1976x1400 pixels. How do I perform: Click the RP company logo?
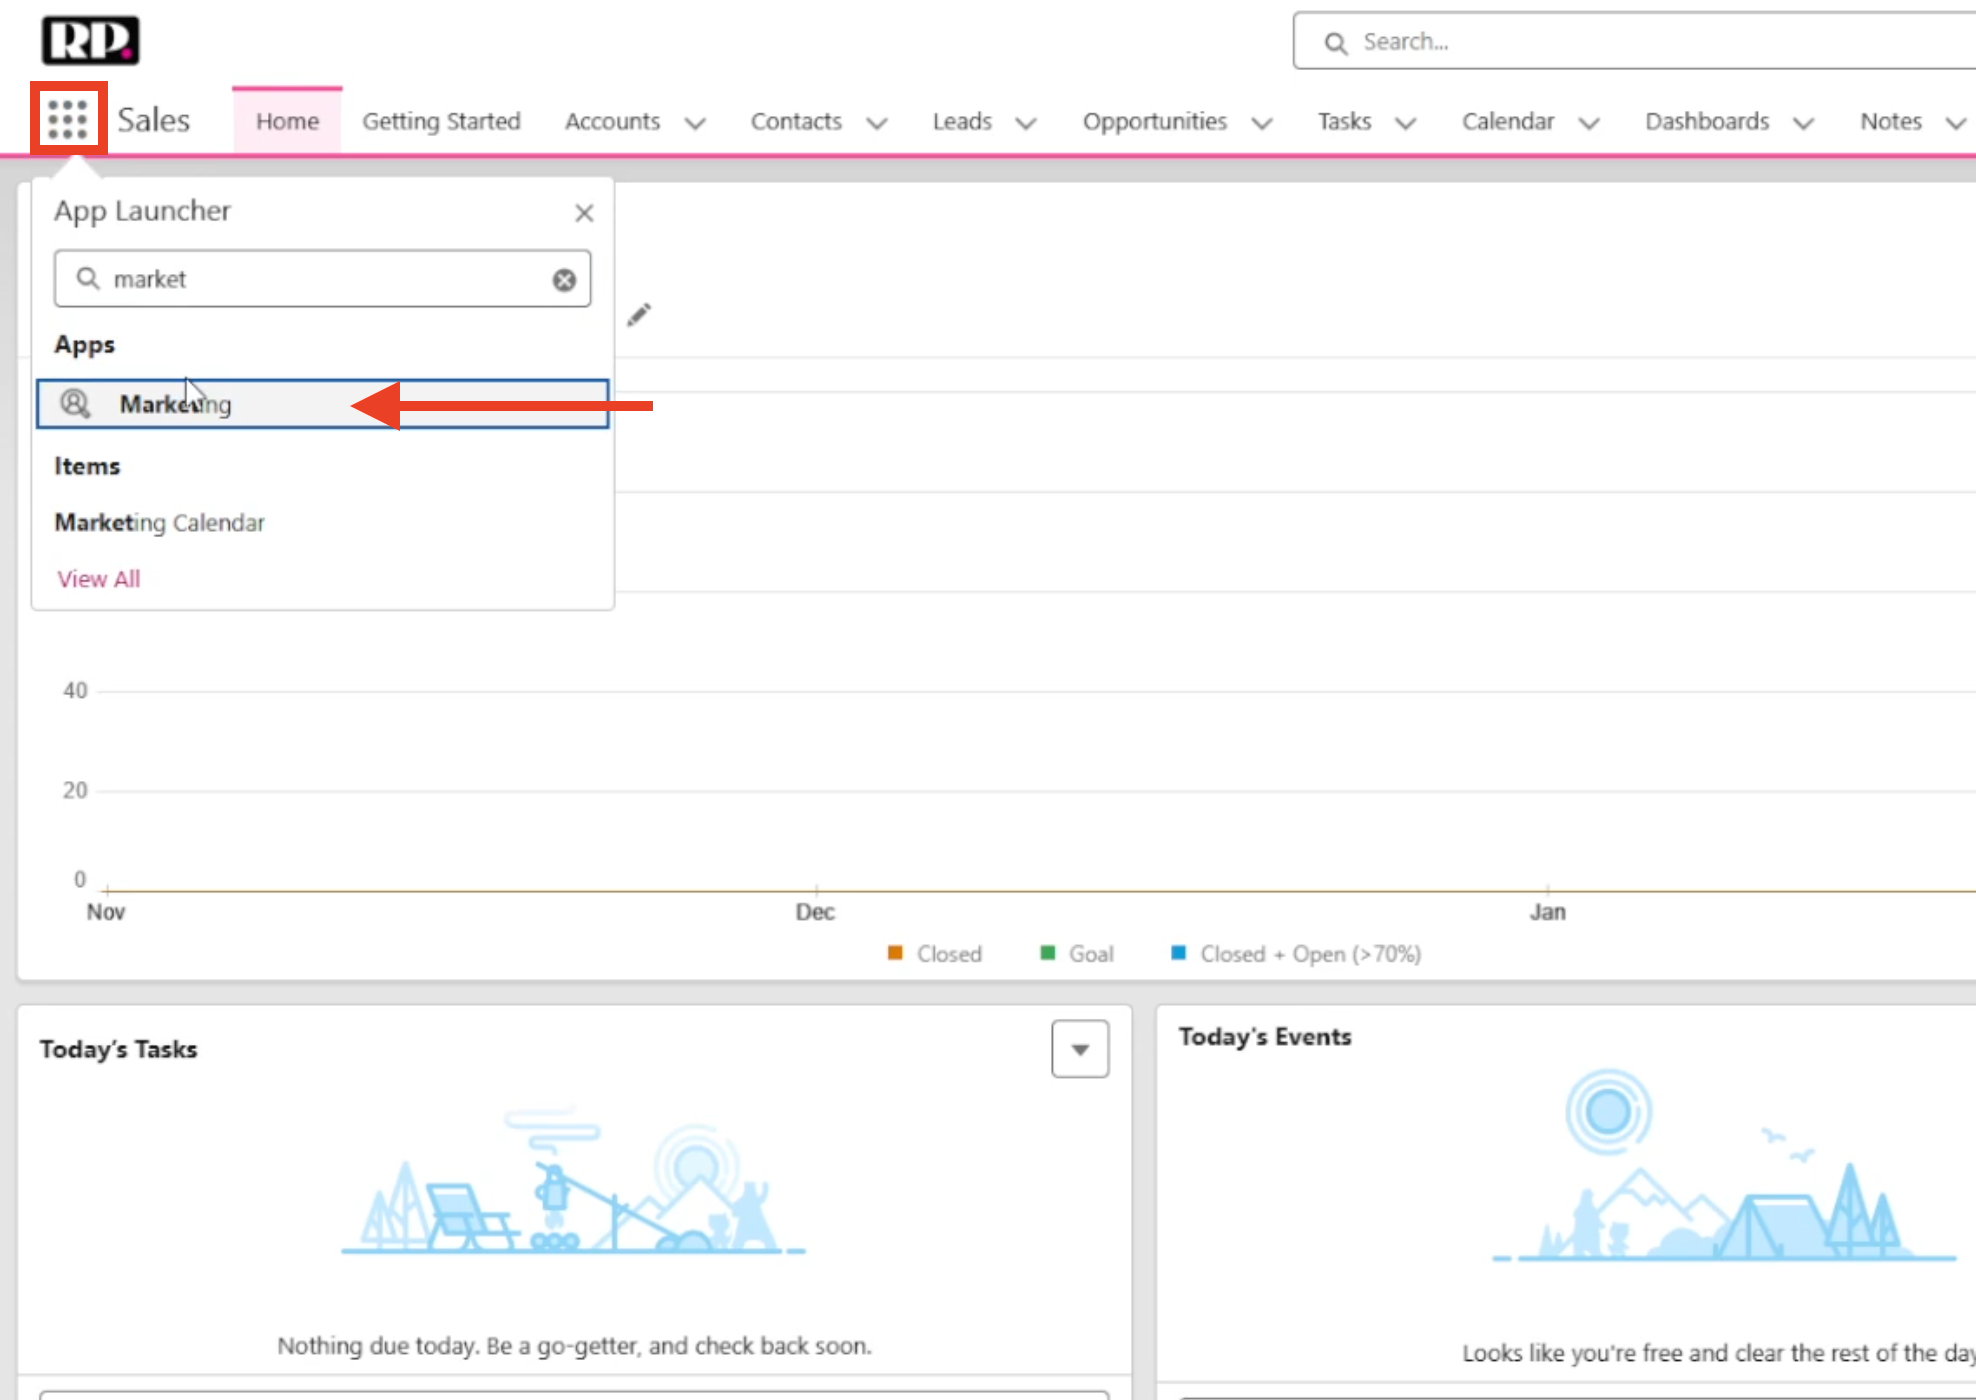coord(90,41)
